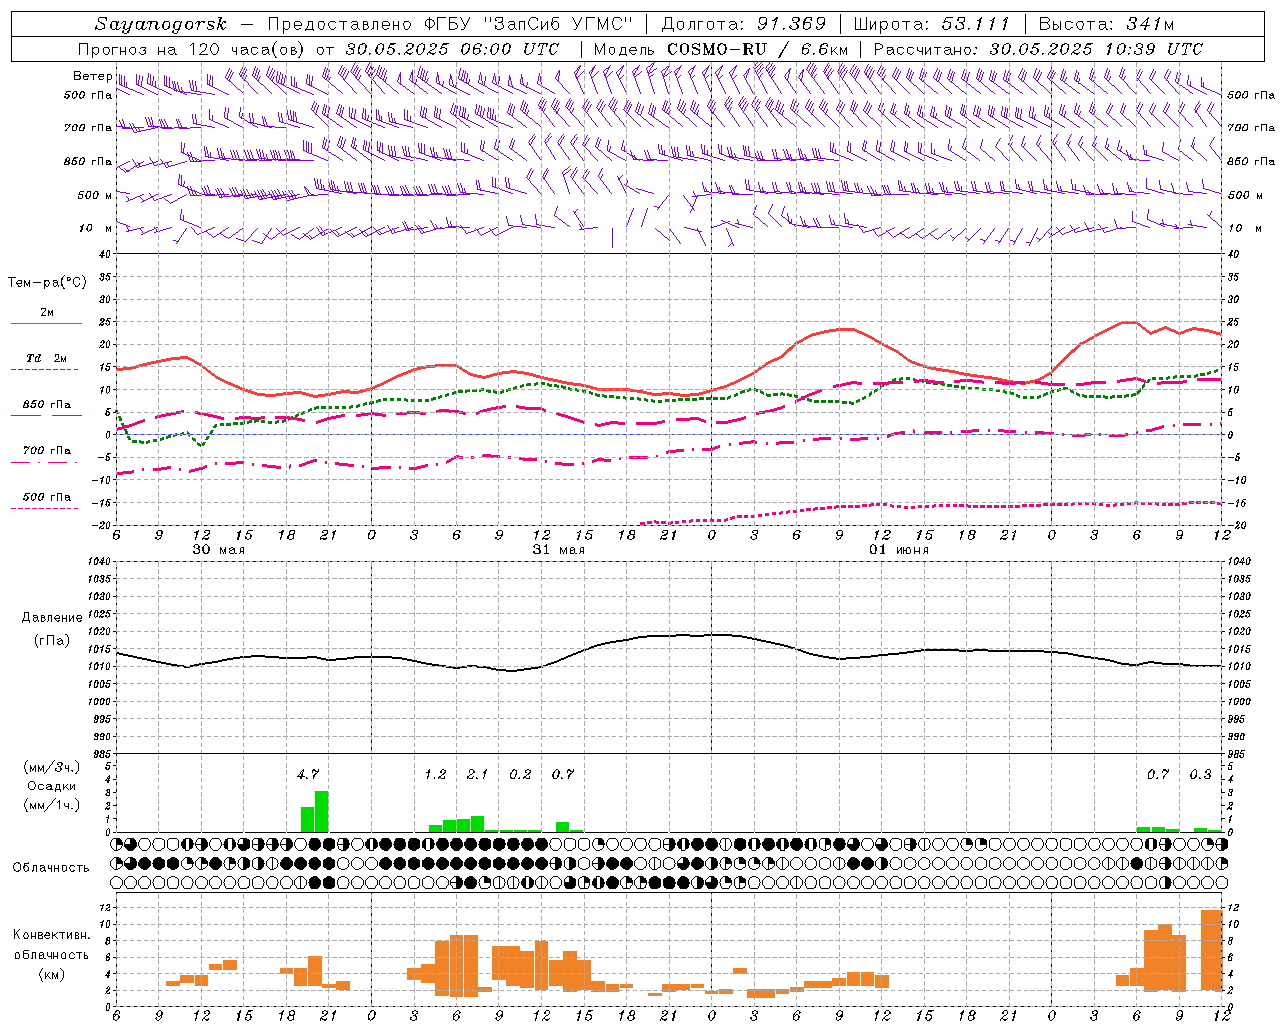Click the latitude value Широта: 53.111
1280x1024 pixels.
[933, 24]
